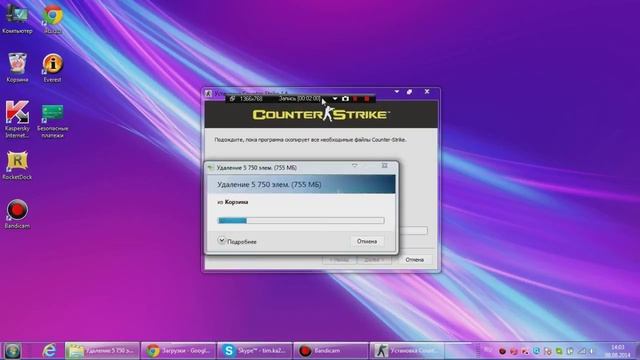640x360 pixels.
Task: Select the Безопасные платежи desktop icon
Action: 53,121
